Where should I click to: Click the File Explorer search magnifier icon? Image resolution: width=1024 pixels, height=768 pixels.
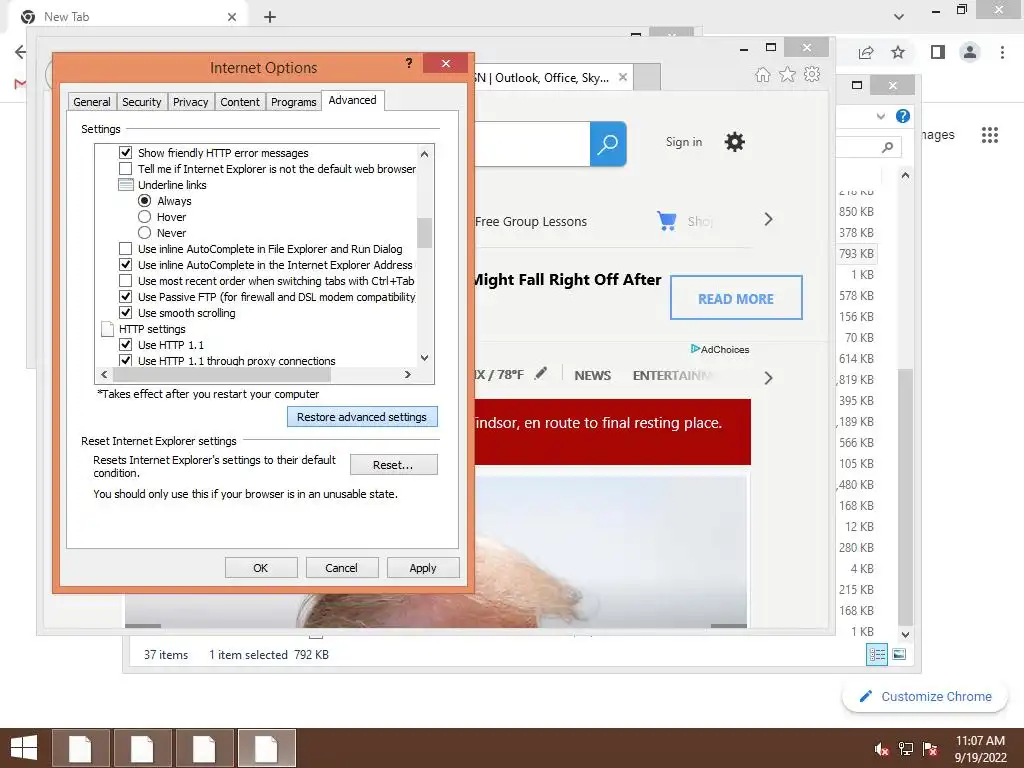(887, 148)
